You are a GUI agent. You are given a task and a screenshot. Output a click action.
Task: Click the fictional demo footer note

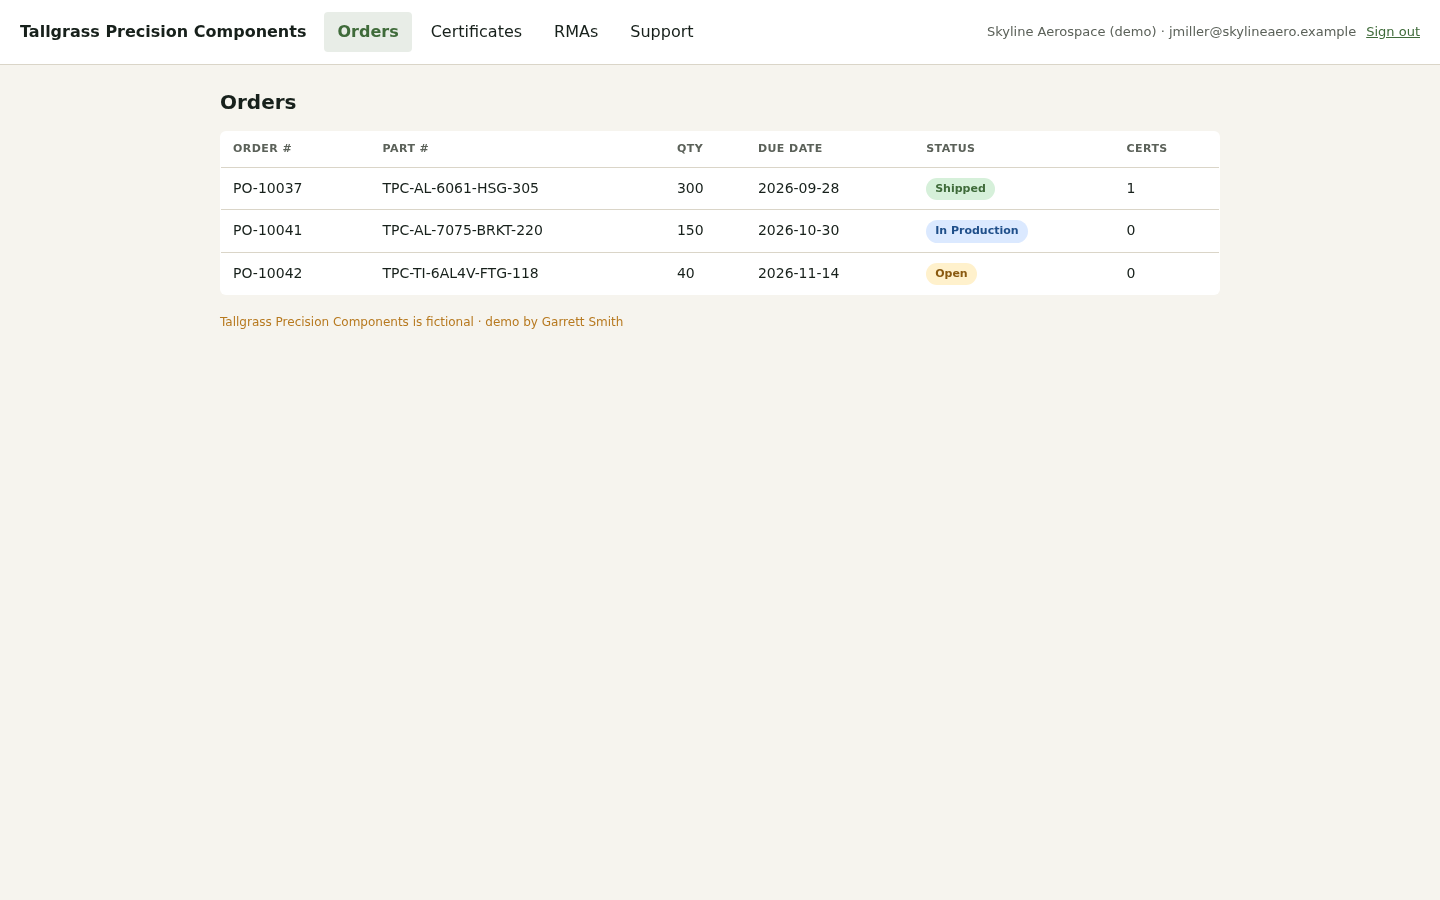[421, 322]
